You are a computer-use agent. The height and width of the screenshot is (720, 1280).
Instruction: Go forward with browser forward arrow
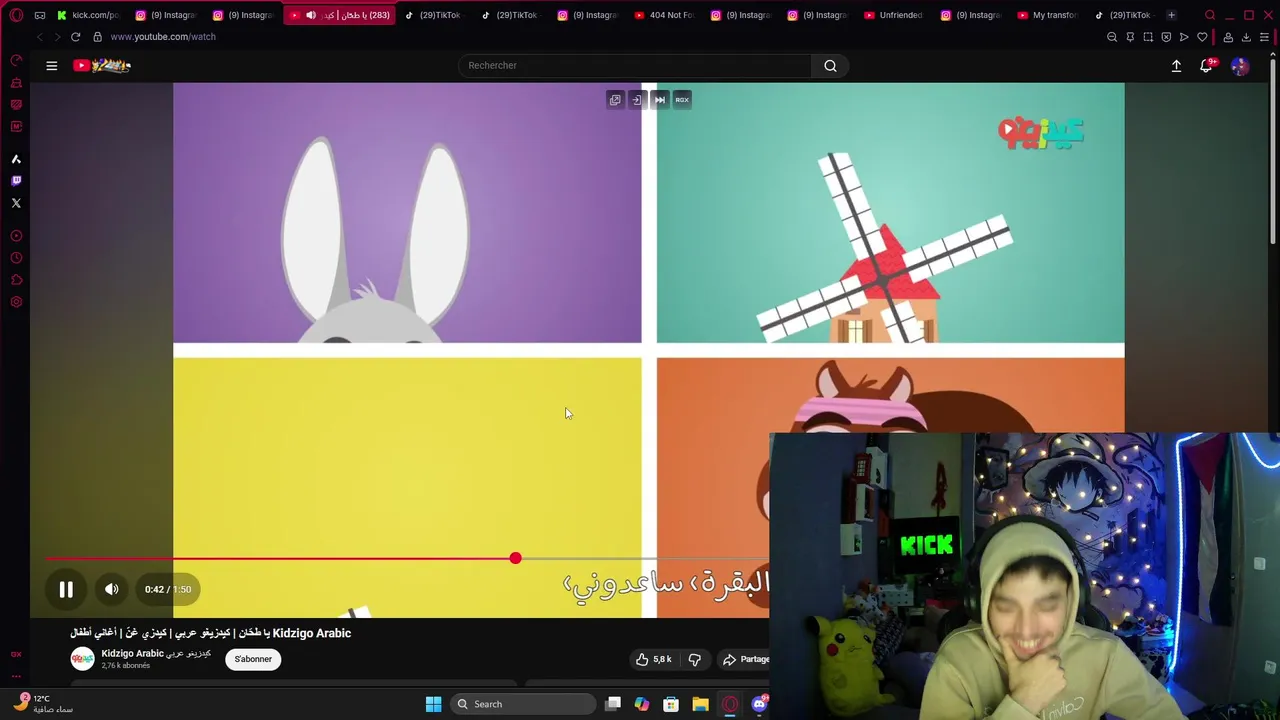(x=57, y=37)
